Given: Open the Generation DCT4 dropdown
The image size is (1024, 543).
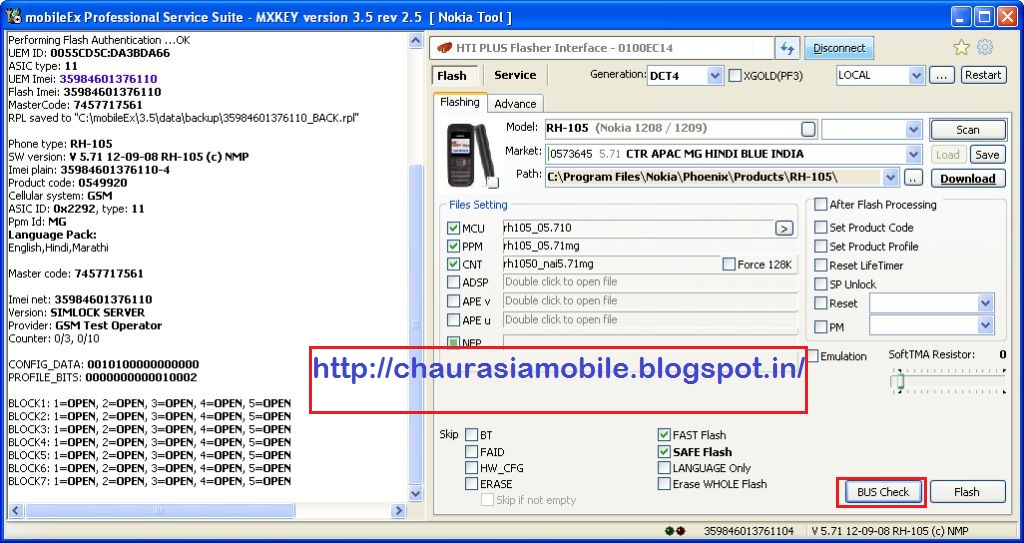Looking at the screenshot, I should (714, 76).
